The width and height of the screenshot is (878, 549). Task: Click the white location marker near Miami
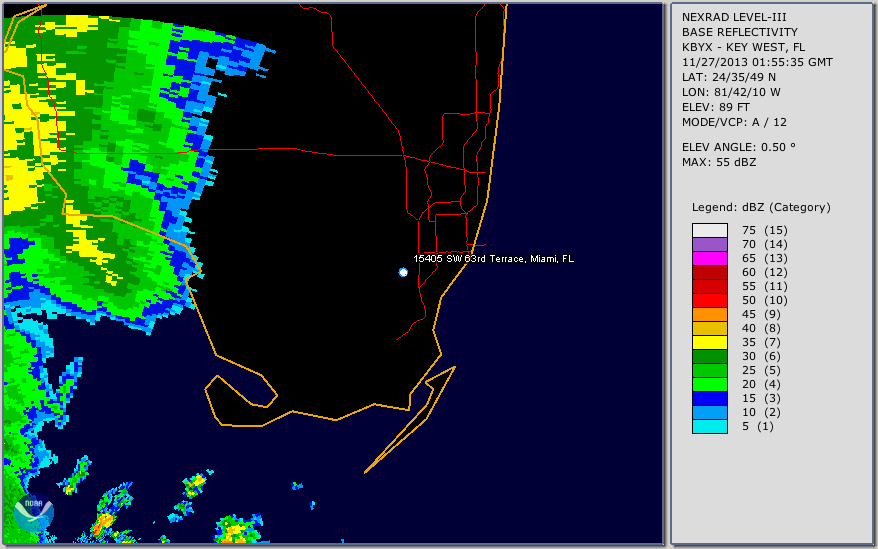click(403, 272)
